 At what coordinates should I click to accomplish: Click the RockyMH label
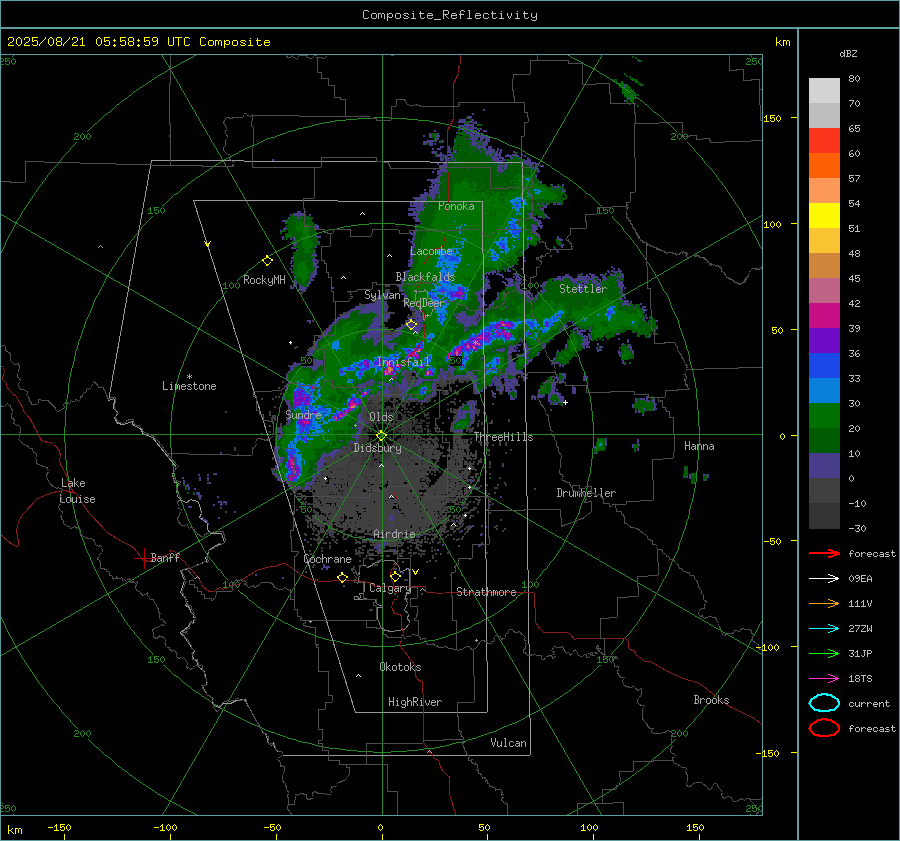coord(264,280)
